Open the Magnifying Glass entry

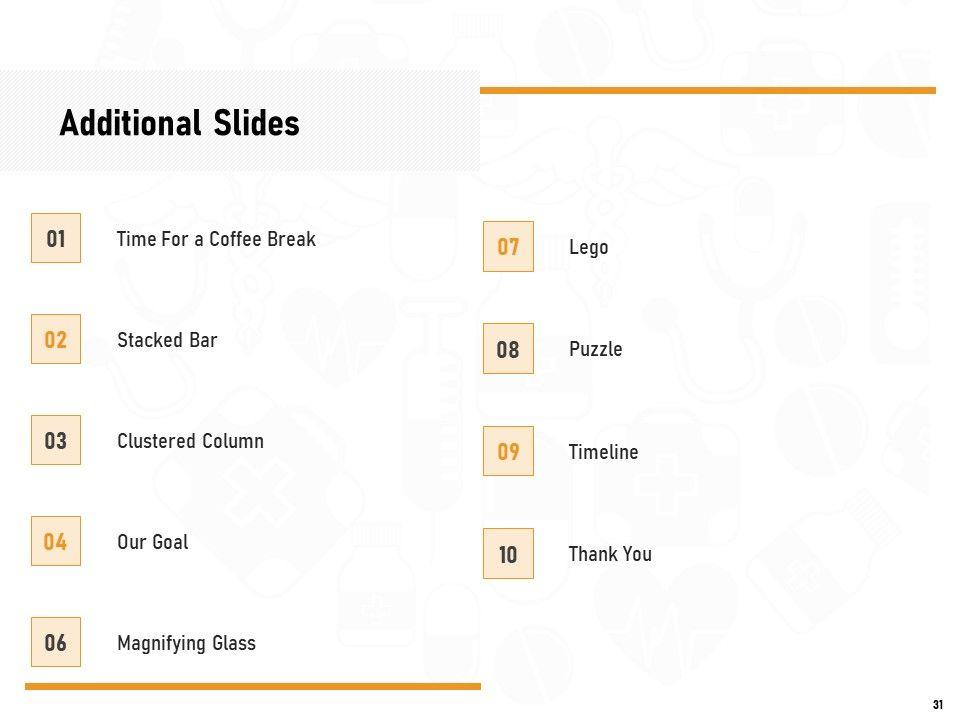(x=186, y=643)
